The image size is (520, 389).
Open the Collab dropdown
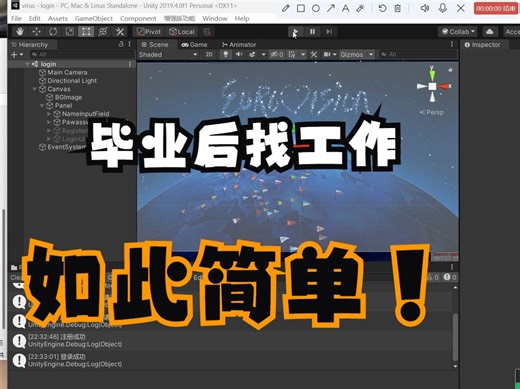(x=458, y=32)
